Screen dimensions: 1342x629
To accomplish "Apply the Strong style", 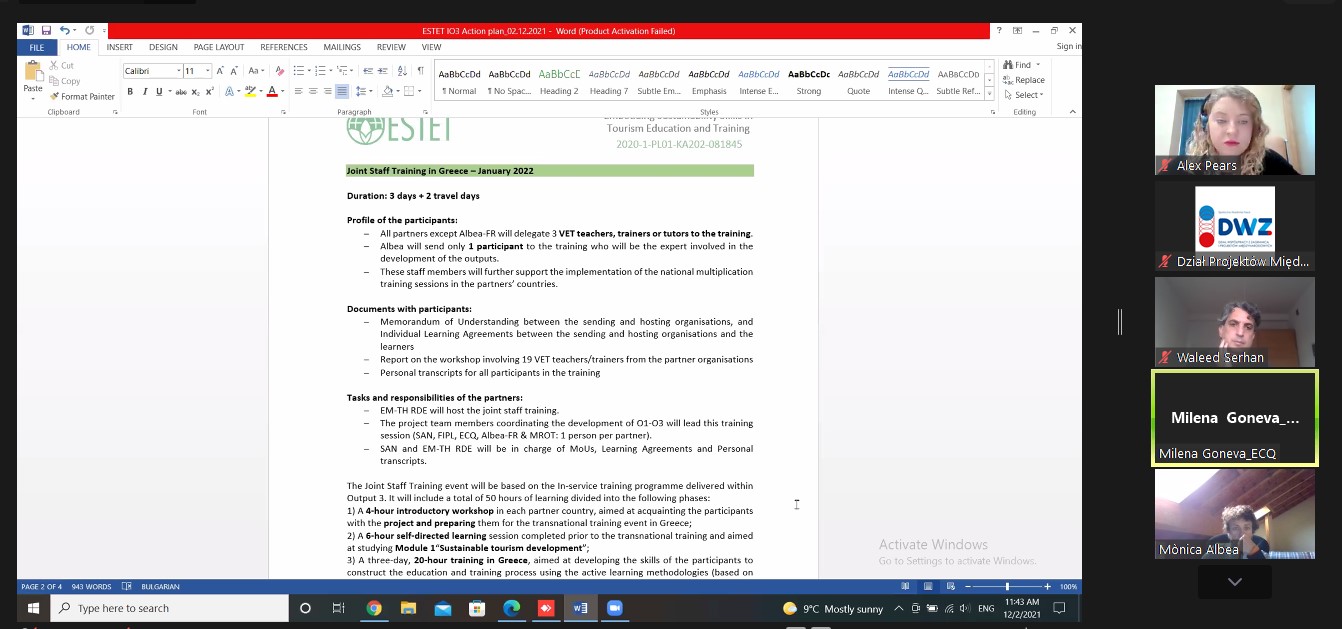I will (809, 82).
